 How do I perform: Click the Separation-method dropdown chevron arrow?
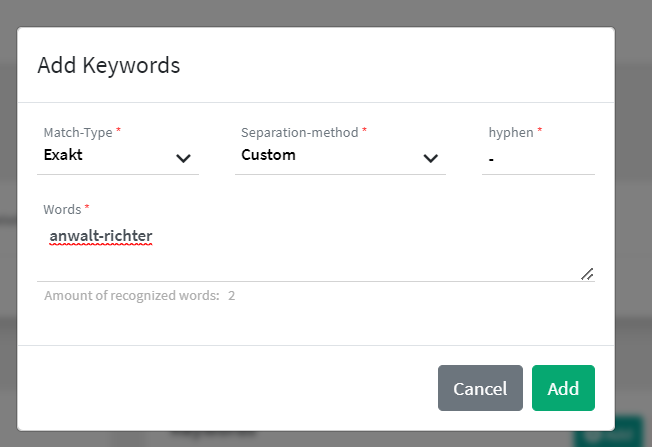click(430, 158)
